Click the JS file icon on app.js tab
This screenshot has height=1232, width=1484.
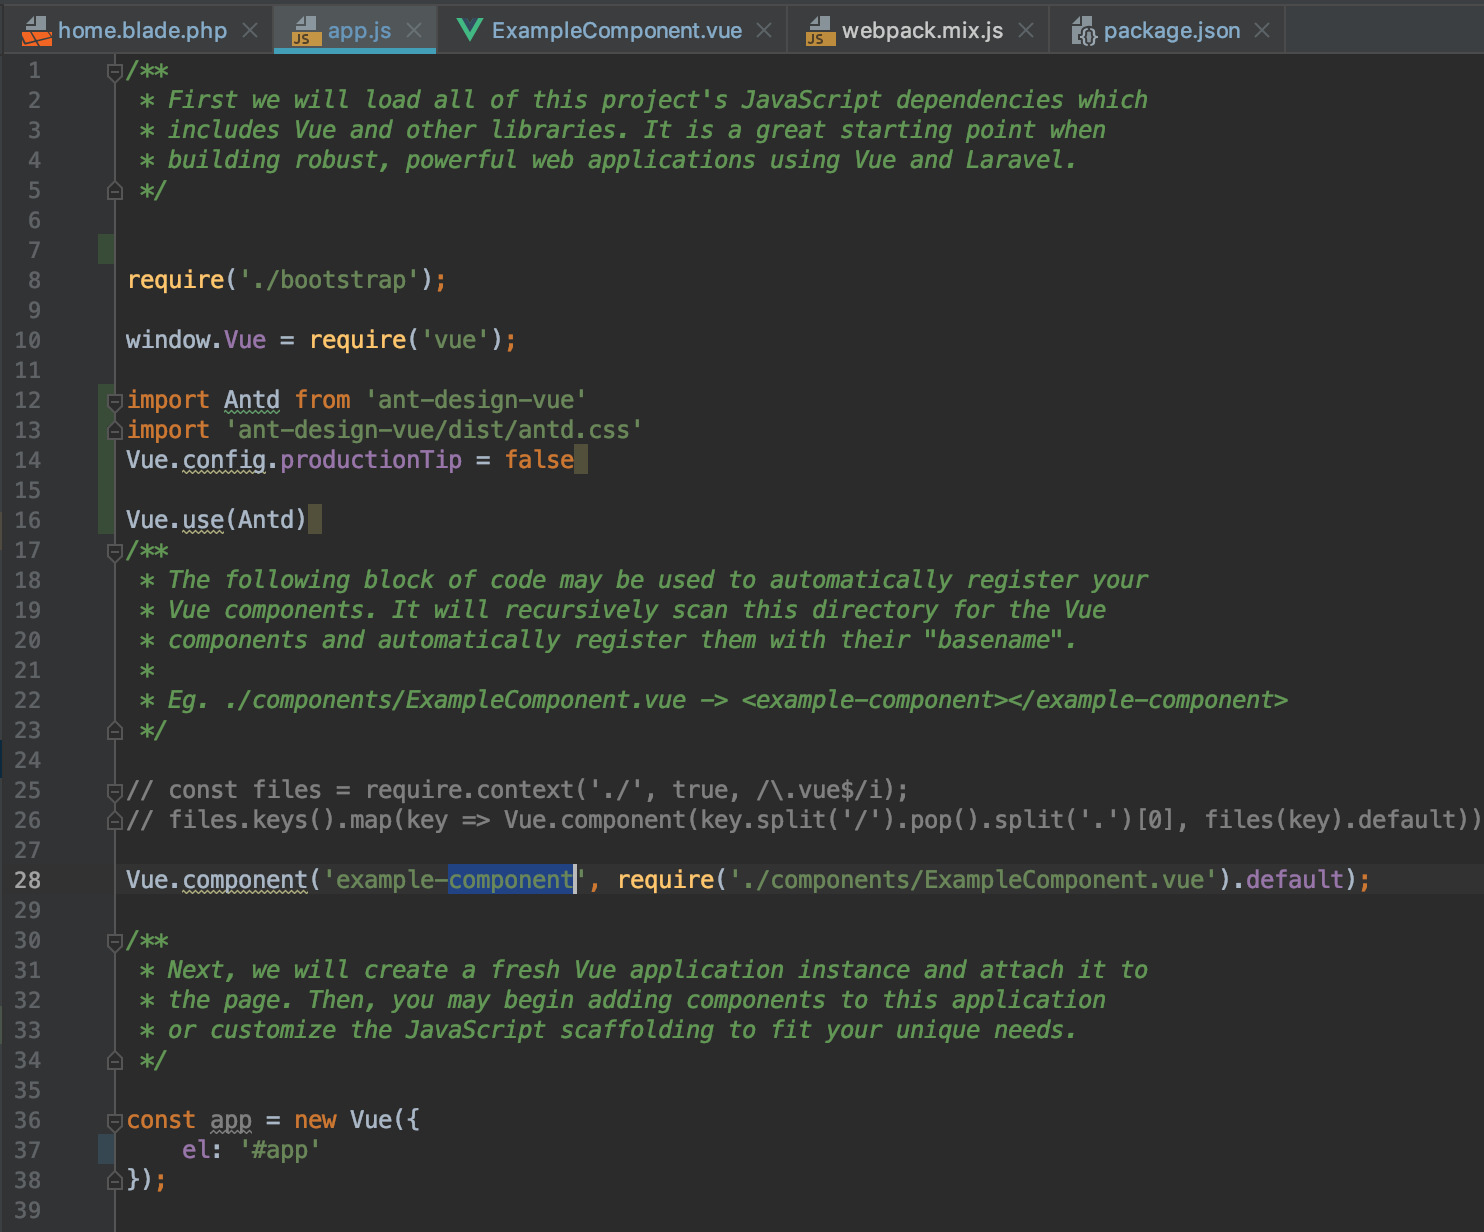(x=305, y=31)
